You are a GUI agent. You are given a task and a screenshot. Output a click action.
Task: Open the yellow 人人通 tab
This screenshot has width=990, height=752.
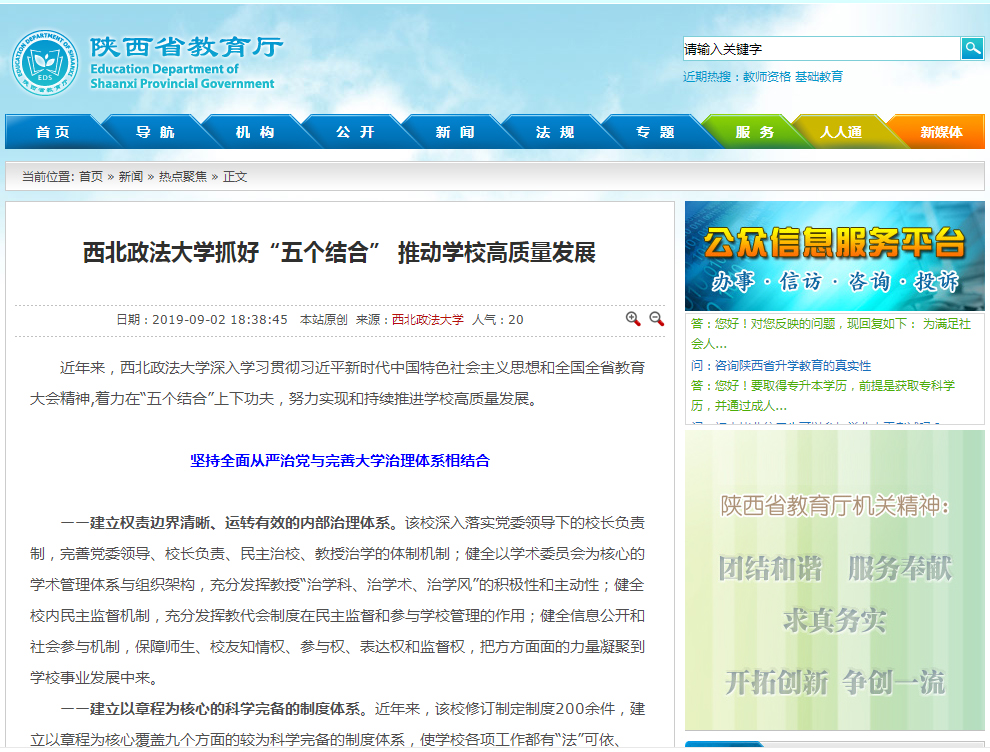point(841,132)
